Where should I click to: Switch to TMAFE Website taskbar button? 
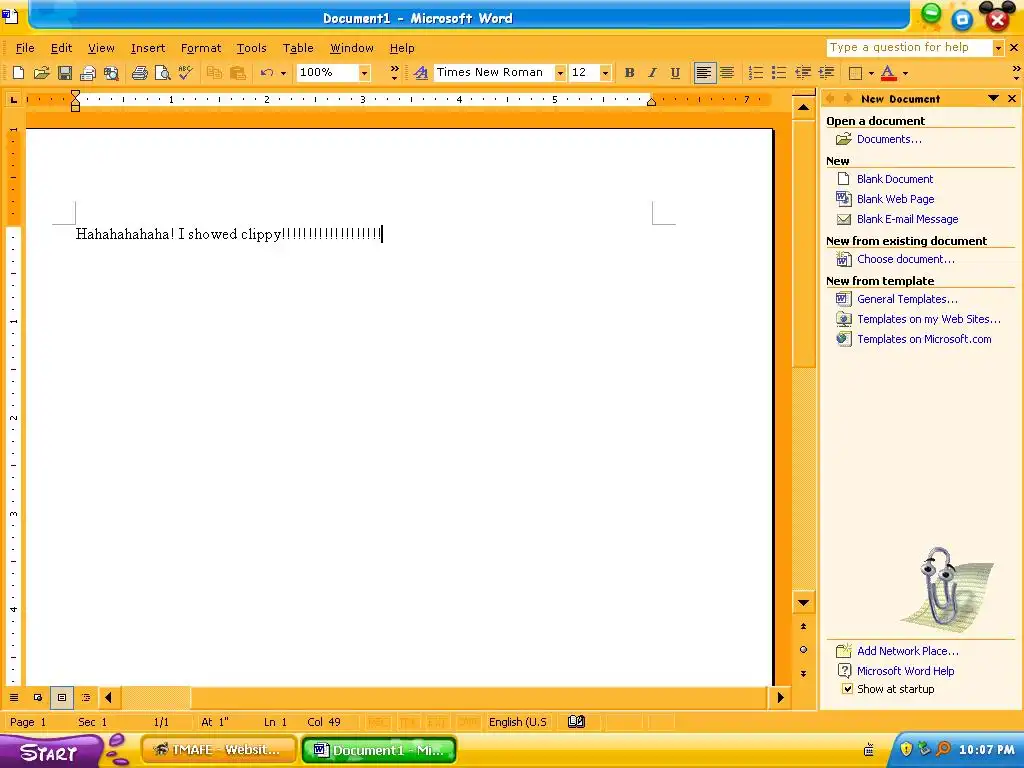[x=219, y=750]
